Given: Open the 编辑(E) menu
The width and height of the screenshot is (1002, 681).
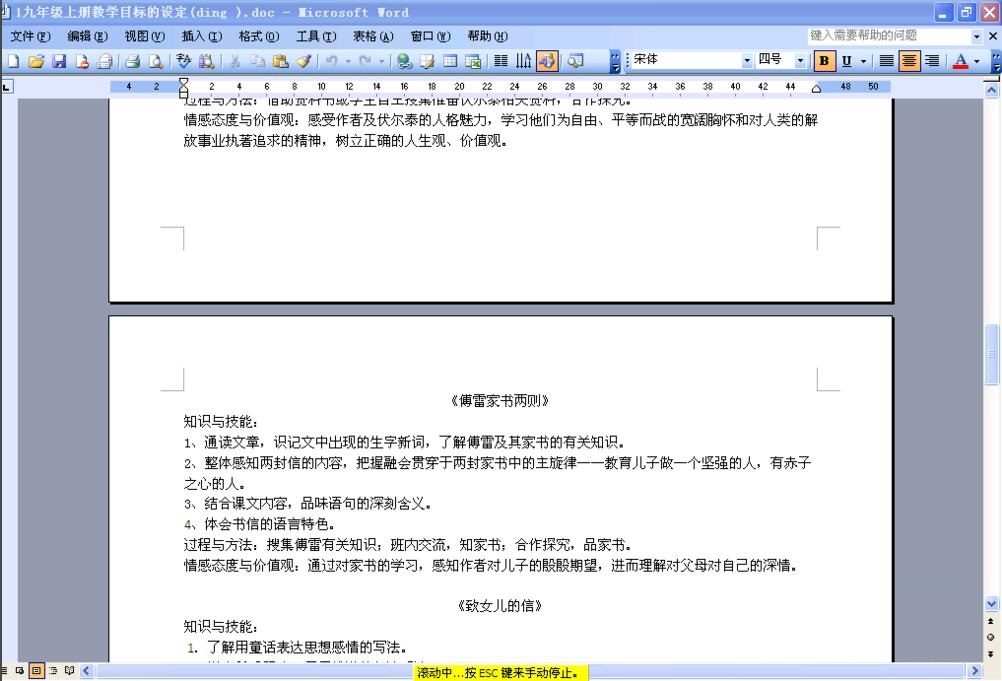Looking at the screenshot, I should coord(88,36).
